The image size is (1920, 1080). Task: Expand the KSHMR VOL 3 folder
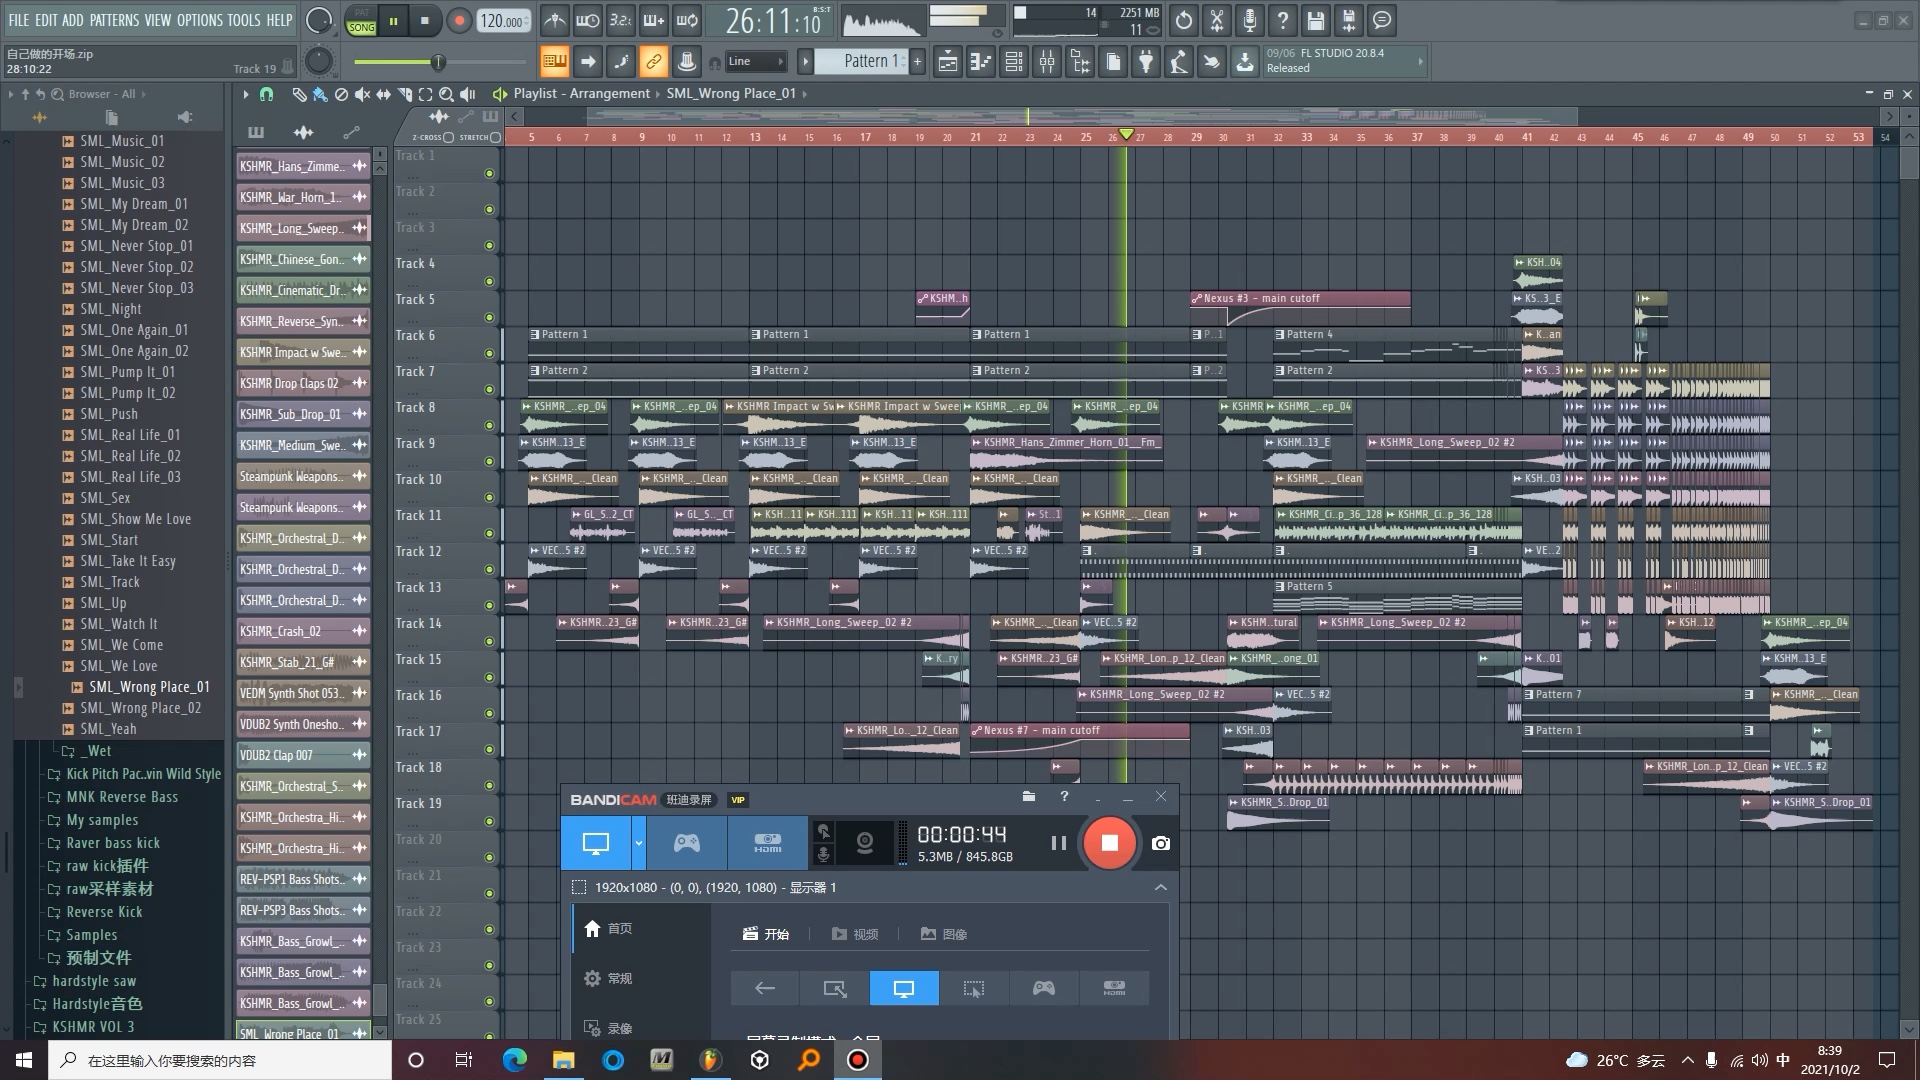click(93, 1027)
